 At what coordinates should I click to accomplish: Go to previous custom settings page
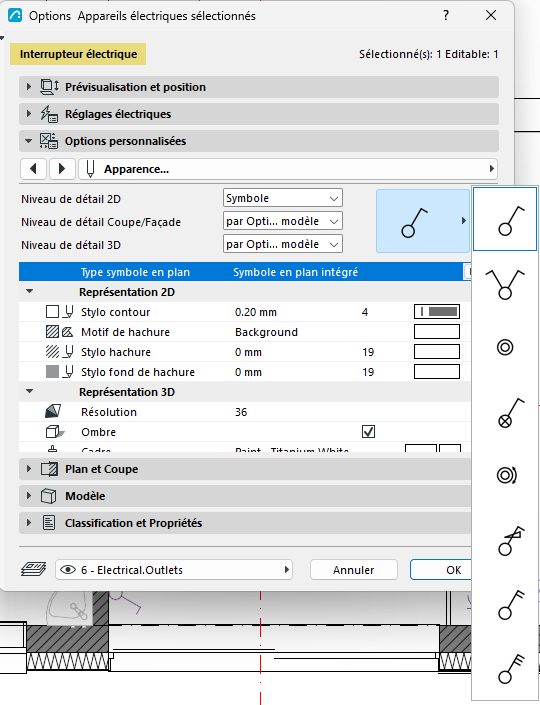click(x=33, y=169)
